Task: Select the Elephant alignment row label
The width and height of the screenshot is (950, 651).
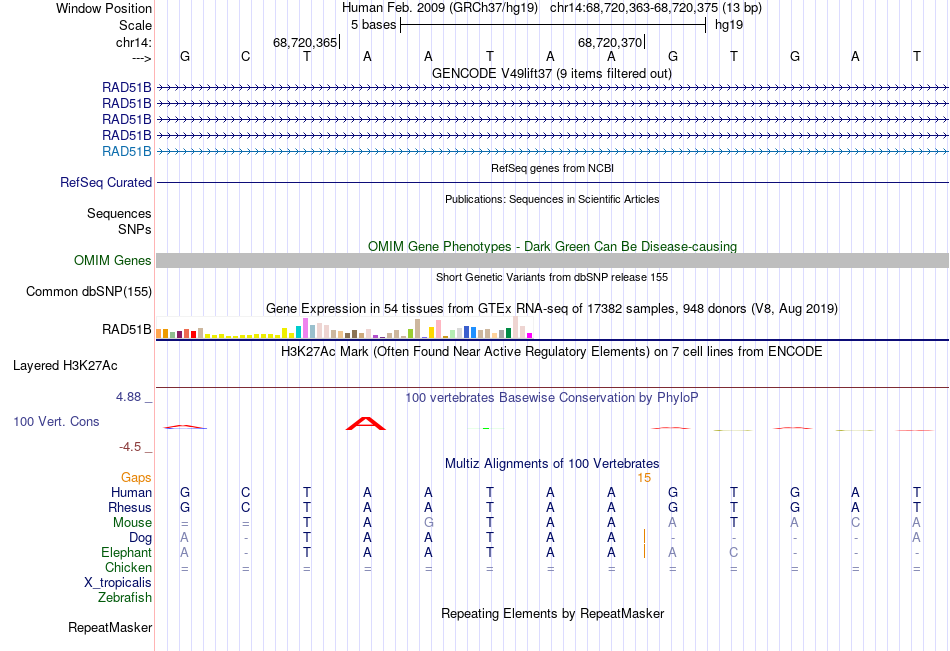Action: point(126,552)
